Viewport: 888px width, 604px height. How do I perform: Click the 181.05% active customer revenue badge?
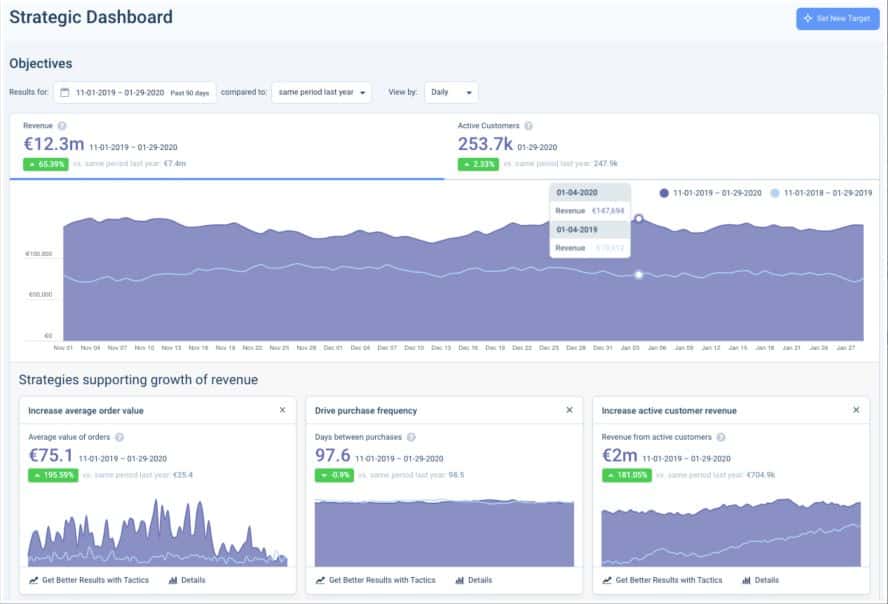626,476
